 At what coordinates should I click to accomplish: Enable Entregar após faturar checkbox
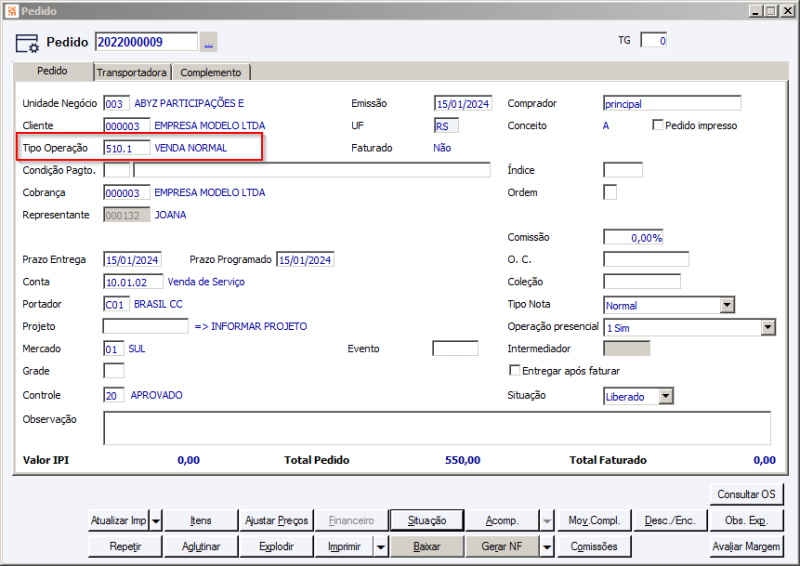(x=515, y=371)
